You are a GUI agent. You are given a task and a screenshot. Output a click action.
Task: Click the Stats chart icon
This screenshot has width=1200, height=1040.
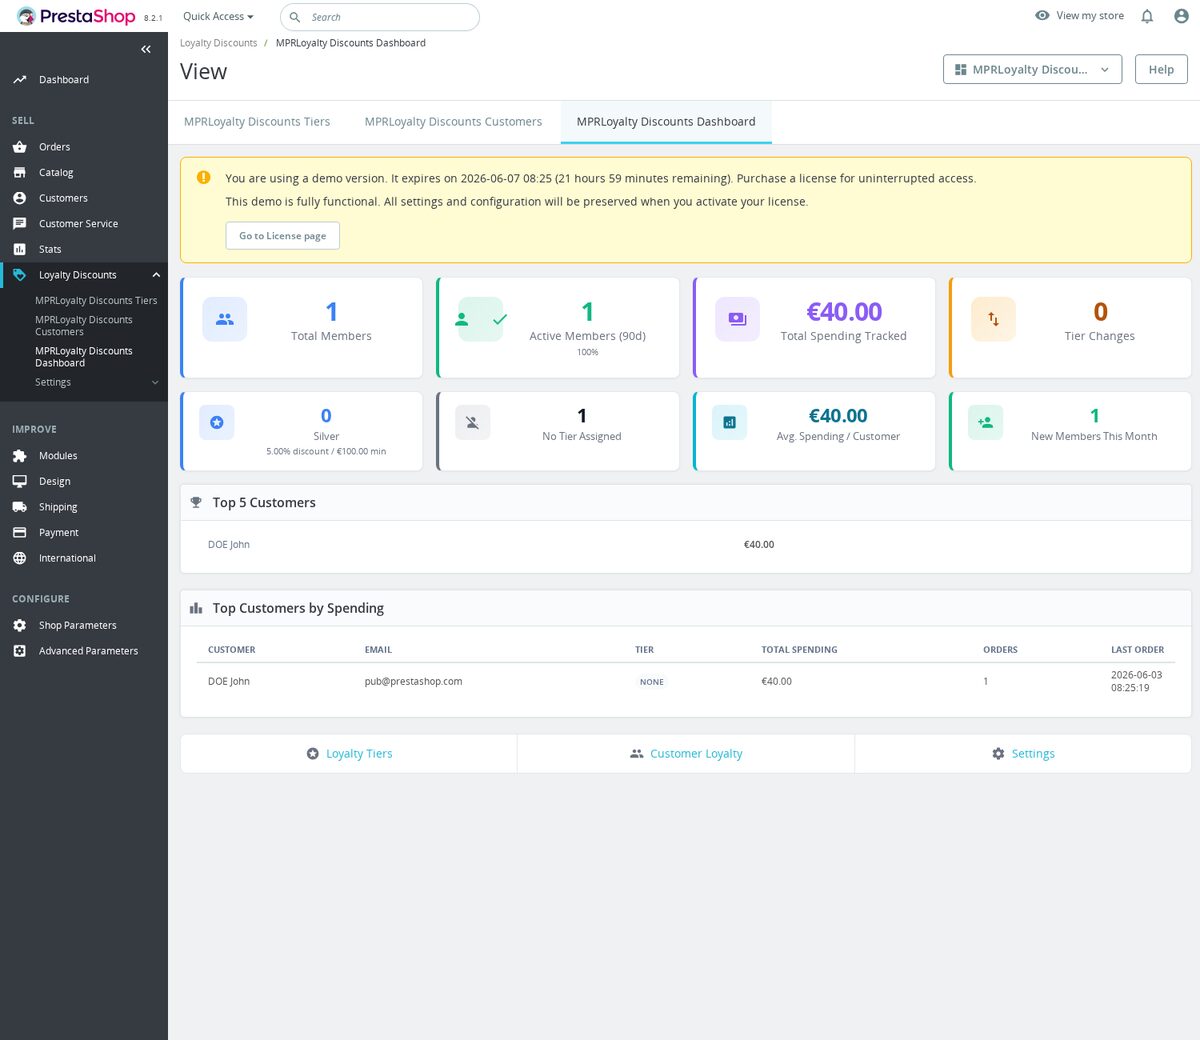tap(19, 250)
